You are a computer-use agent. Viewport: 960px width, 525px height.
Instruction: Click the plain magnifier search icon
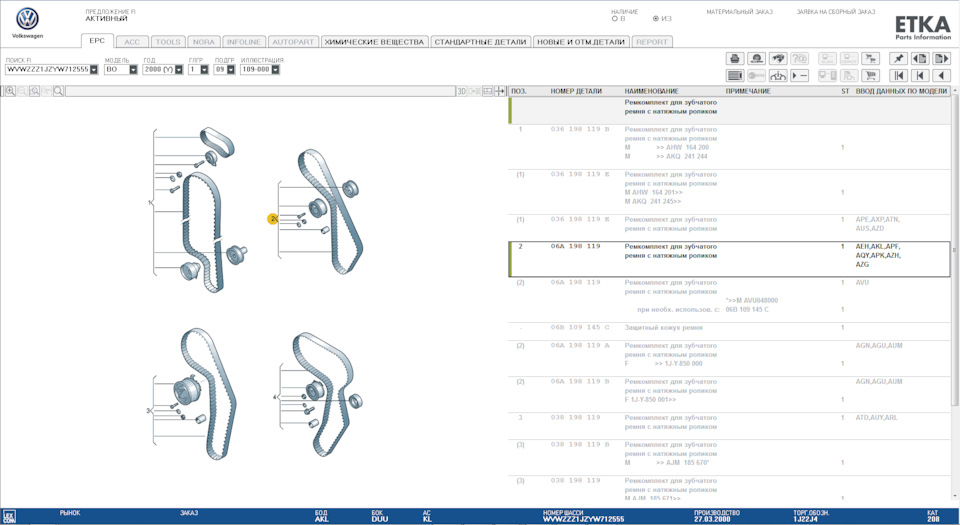point(58,91)
